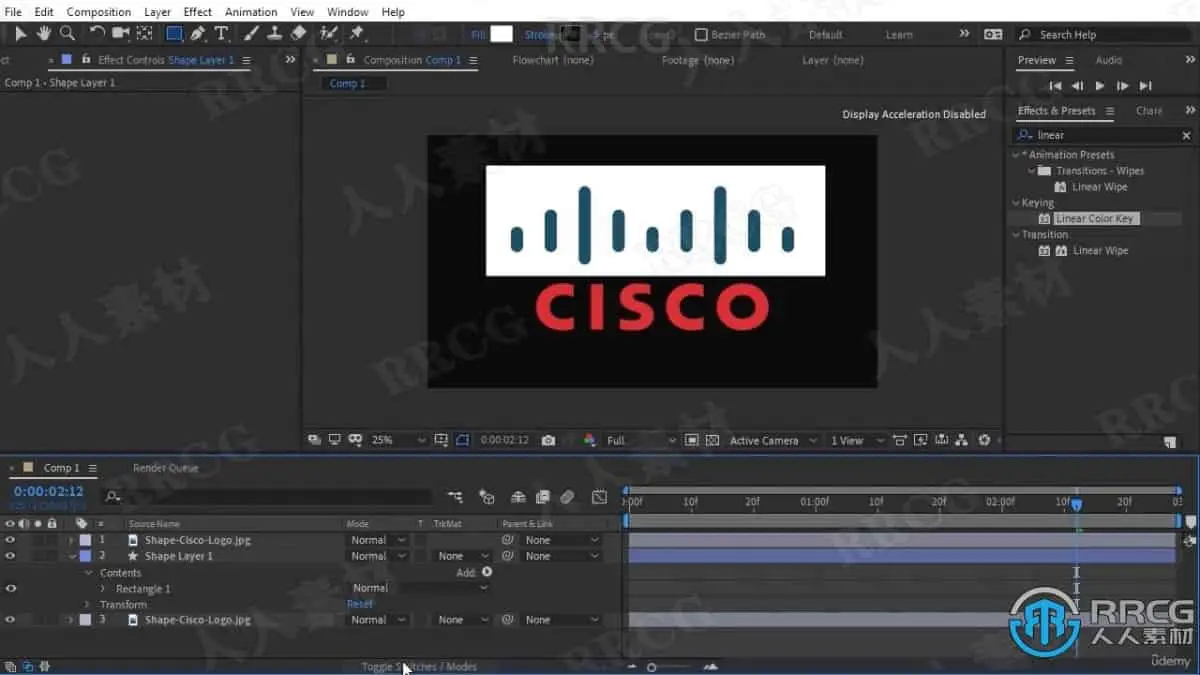Collapse the Keying effects category
This screenshot has height=675, width=1200.
click(x=1017, y=203)
